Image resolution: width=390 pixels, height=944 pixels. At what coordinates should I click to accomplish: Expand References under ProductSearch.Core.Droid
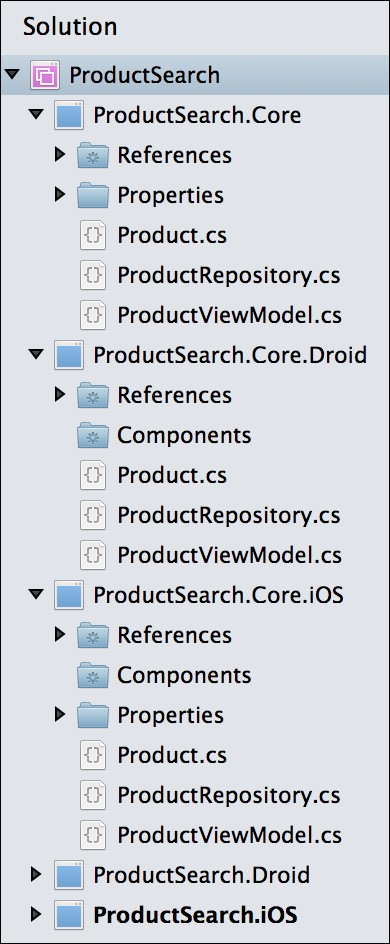click(x=60, y=394)
